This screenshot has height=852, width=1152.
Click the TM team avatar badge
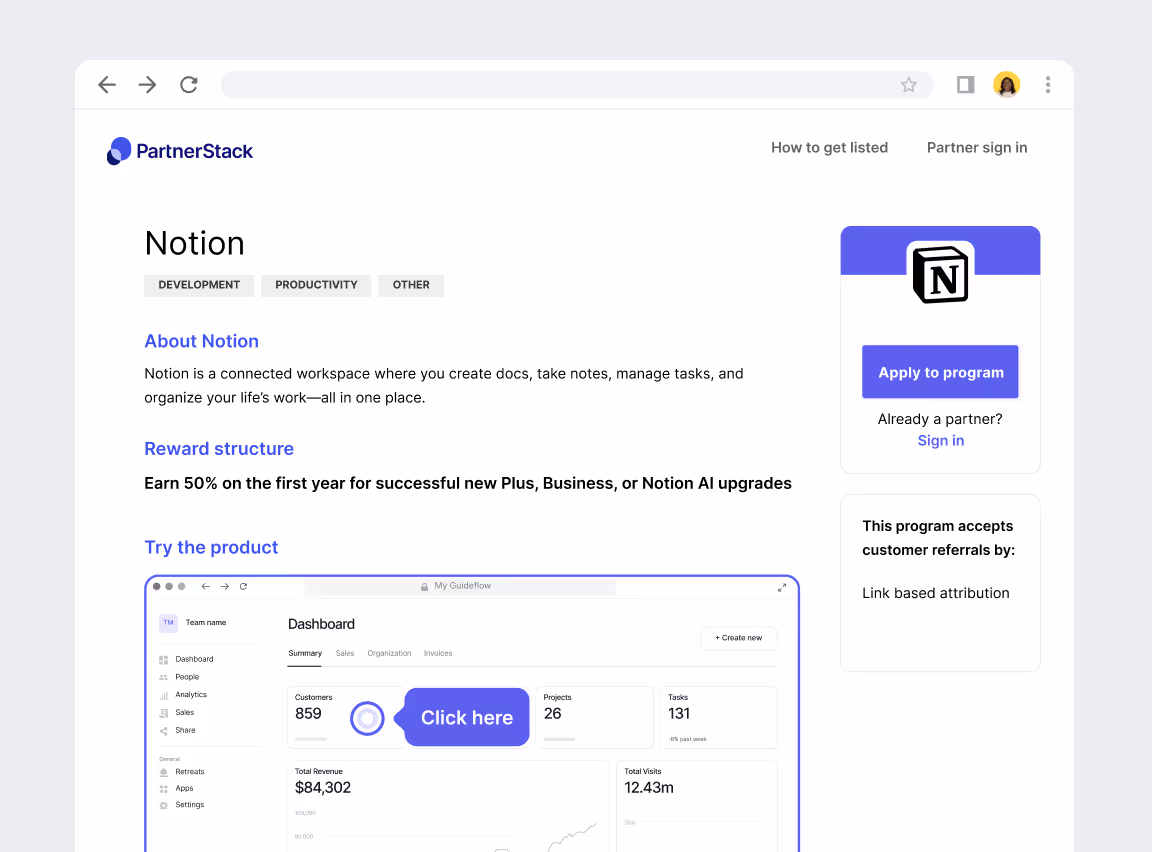click(168, 623)
